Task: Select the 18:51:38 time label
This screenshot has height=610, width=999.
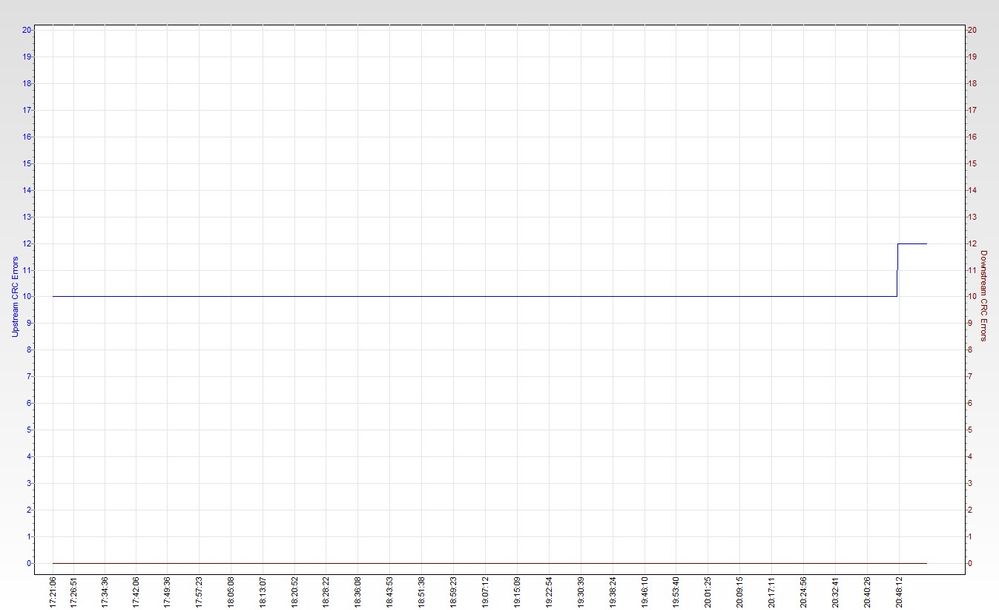Action: pos(421,593)
